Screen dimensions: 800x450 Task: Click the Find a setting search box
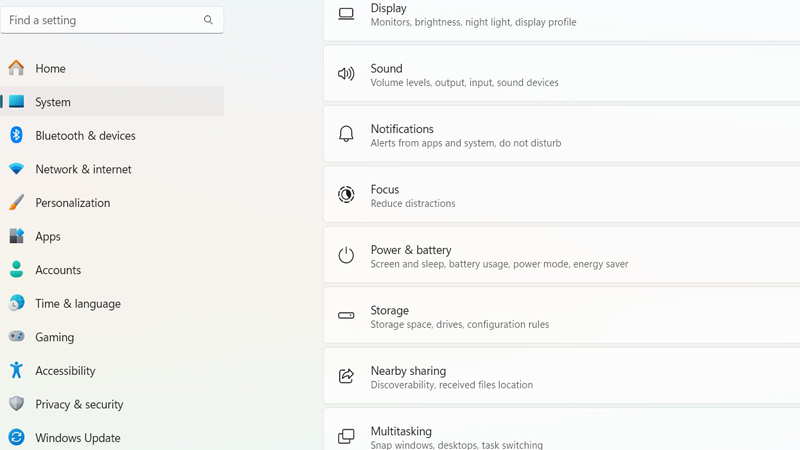click(x=112, y=20)
